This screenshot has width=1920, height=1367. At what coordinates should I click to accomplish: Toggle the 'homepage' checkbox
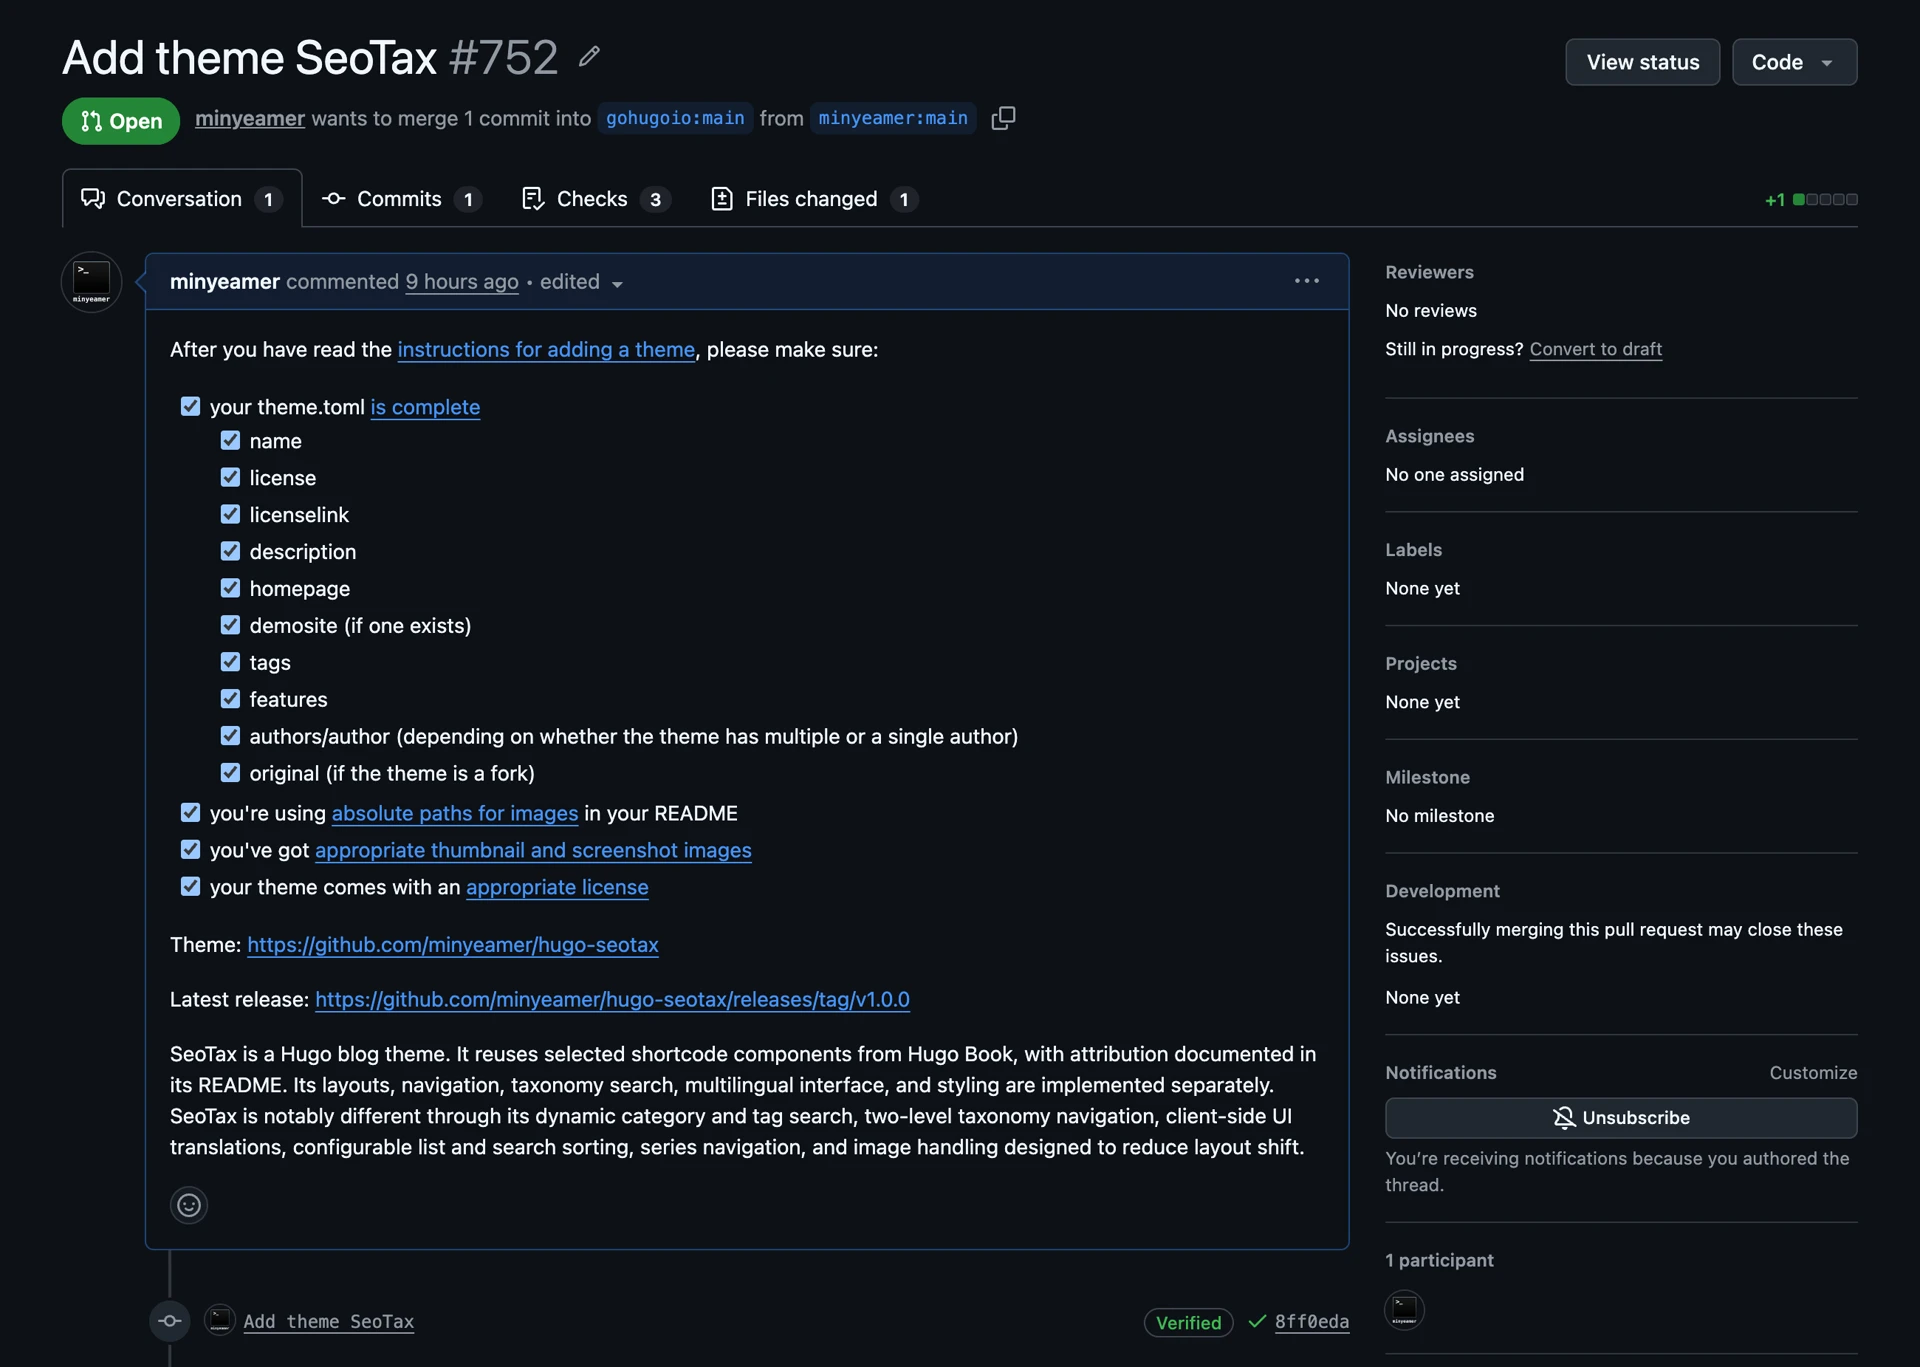tap(230, 588)
